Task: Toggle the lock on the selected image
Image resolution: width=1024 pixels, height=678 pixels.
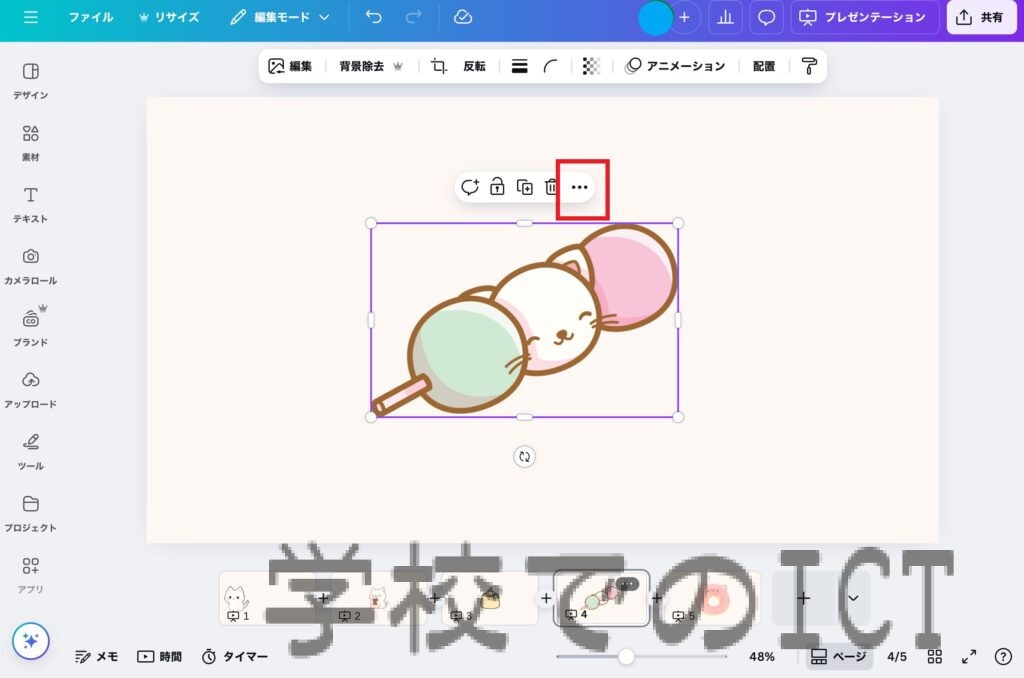Action: pos(497,187)
